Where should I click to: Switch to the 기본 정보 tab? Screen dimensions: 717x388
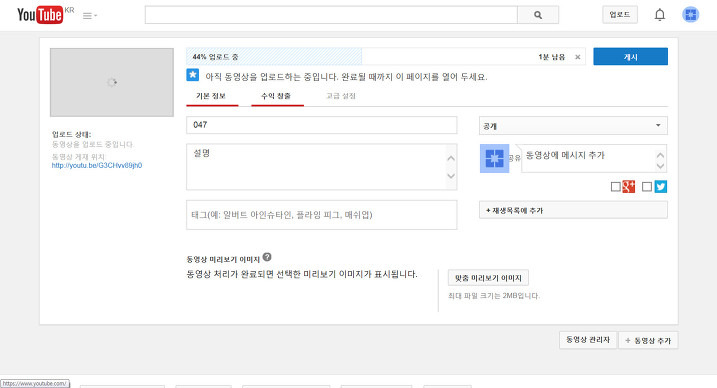(x=212, y=96)
